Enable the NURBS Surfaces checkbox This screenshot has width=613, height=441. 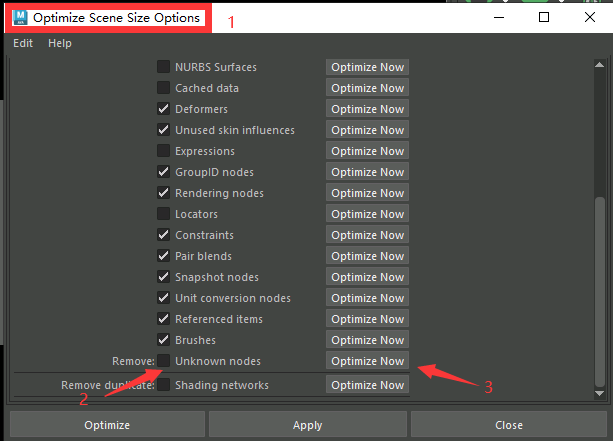(163, 67)
